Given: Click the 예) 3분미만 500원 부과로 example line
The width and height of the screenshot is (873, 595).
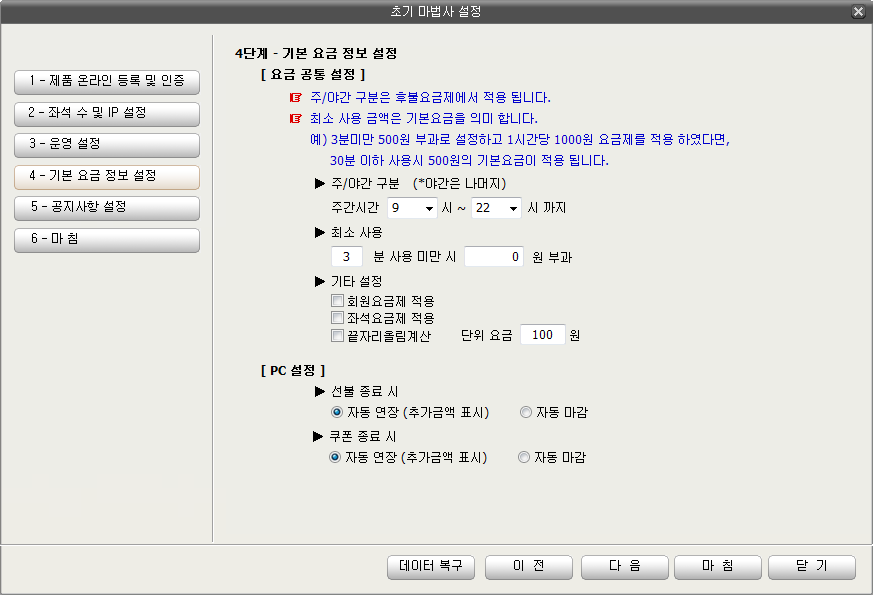Looking at the screenshot, I should coord(520,140).
